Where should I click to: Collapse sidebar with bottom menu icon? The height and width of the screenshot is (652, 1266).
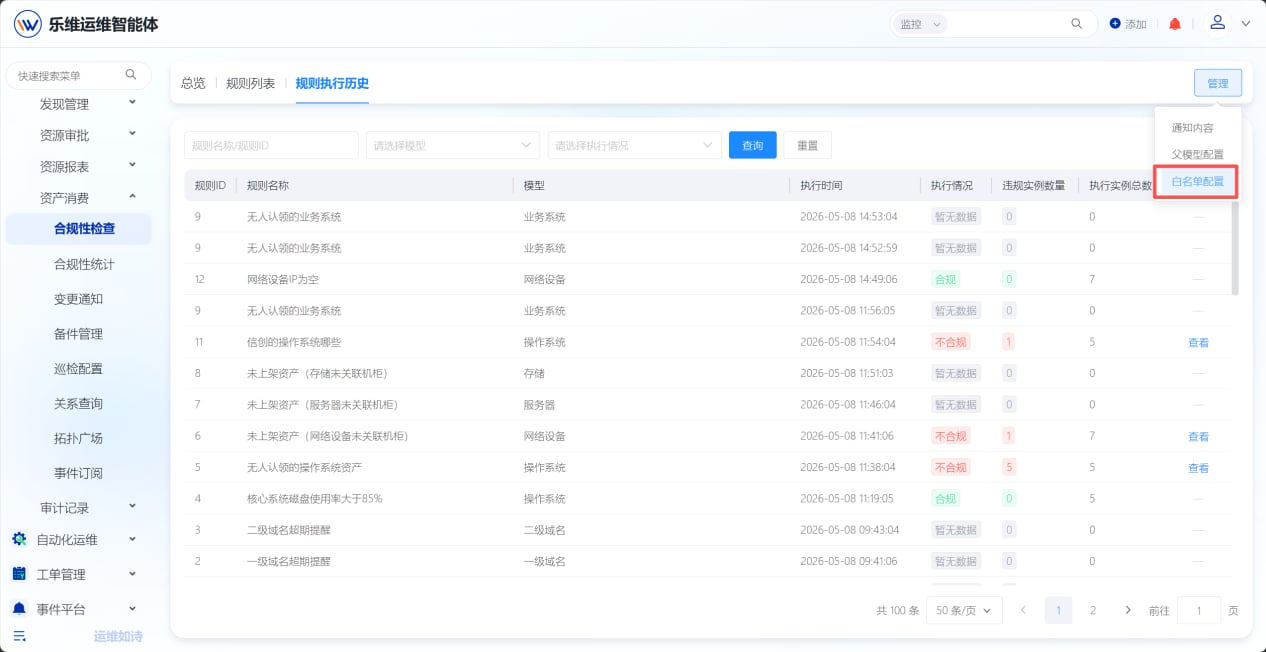point(19,636)
